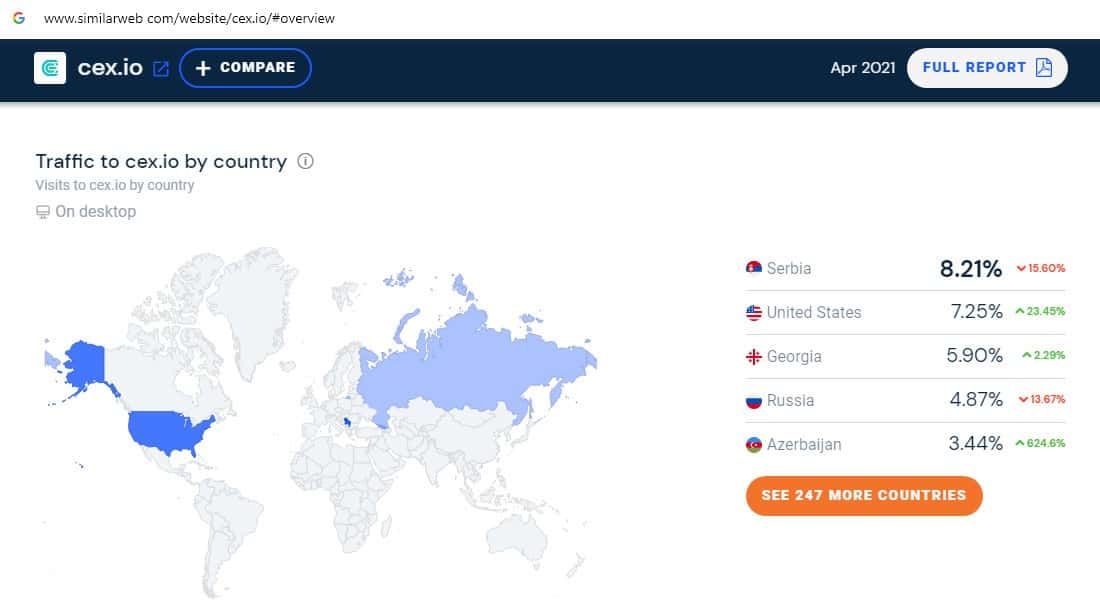Click Visits to cex.io by country subtitle

115,185
